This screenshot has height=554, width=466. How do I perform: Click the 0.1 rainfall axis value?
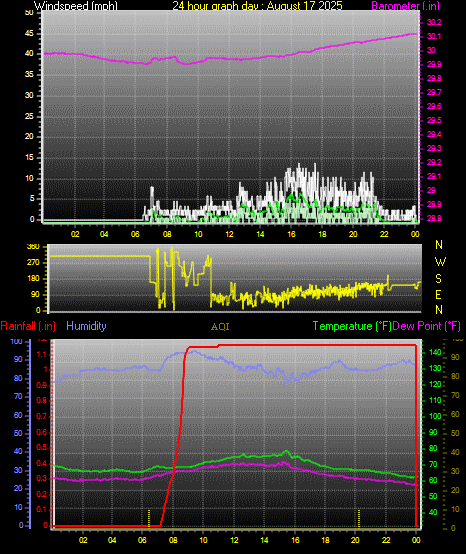tap(42, 509)
